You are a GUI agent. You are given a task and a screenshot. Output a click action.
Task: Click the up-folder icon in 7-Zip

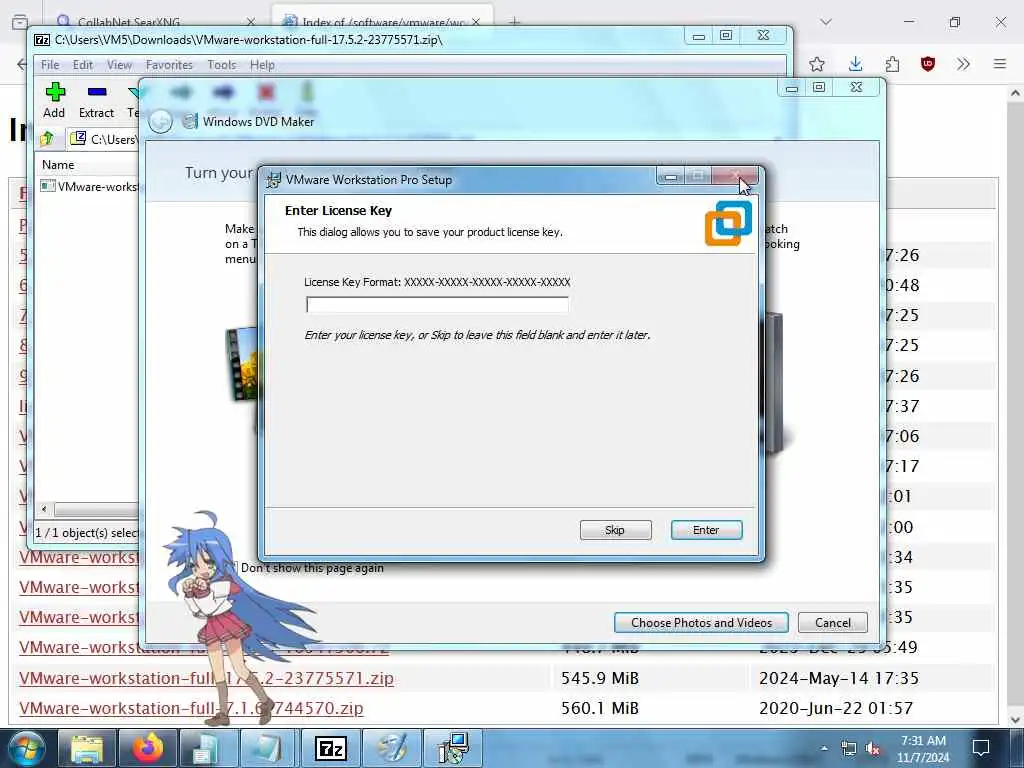47,138
